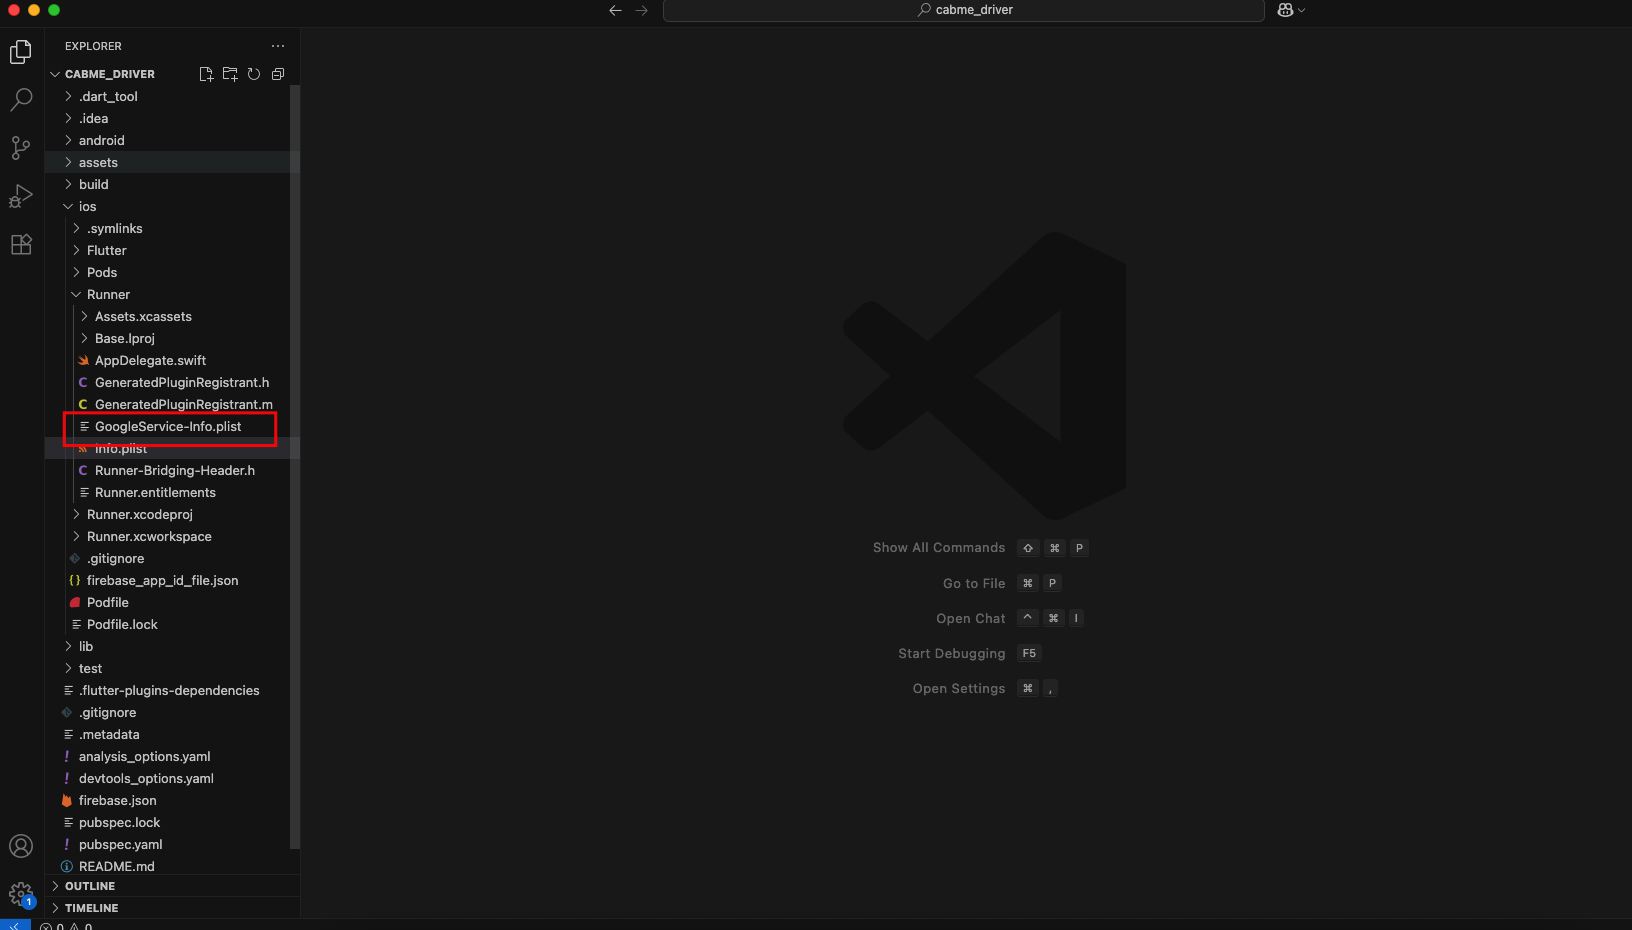Refresh the Explorer file tree
The height and width of the screenshot is (930, 1632).
pos(254,74)
